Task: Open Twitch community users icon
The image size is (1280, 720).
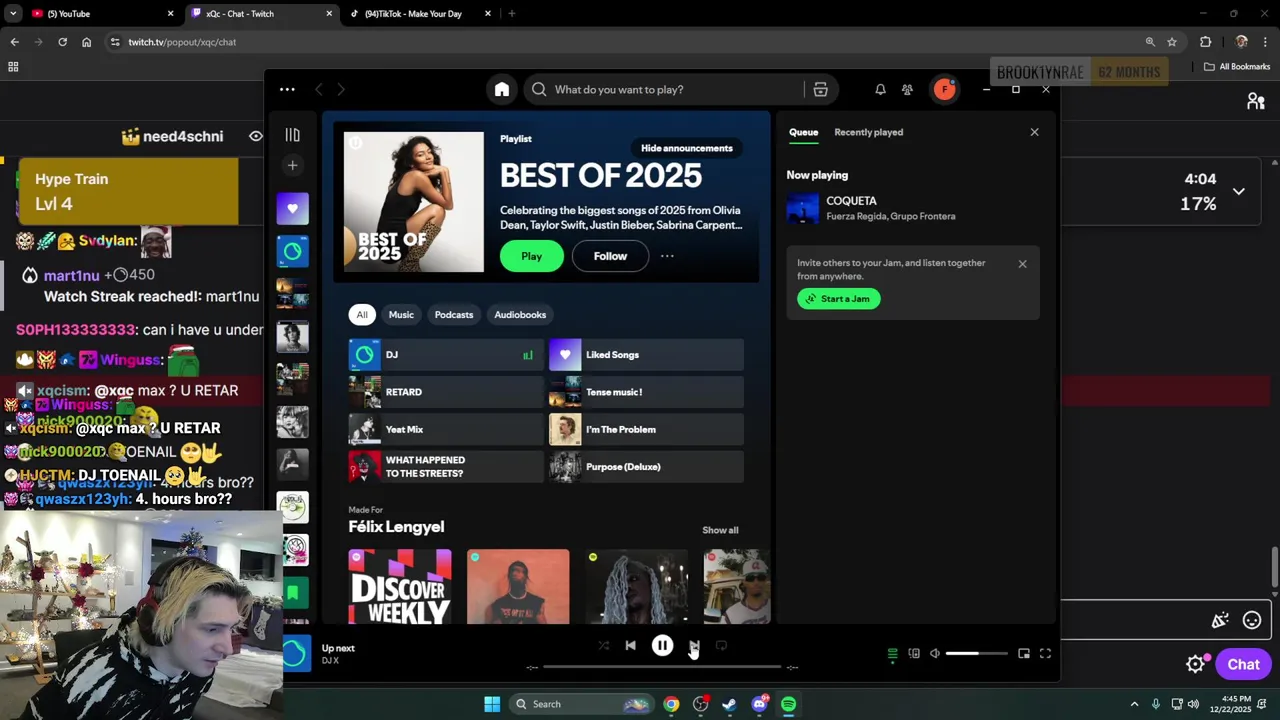Action: click(1256, 101)
